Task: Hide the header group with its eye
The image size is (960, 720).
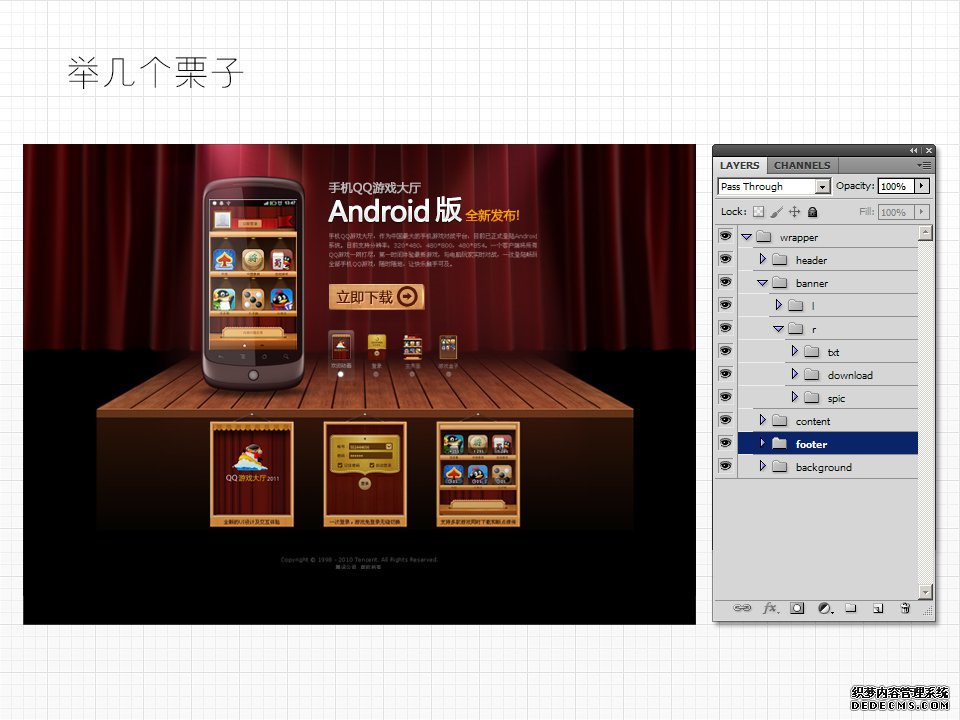Action: point(726,259)
